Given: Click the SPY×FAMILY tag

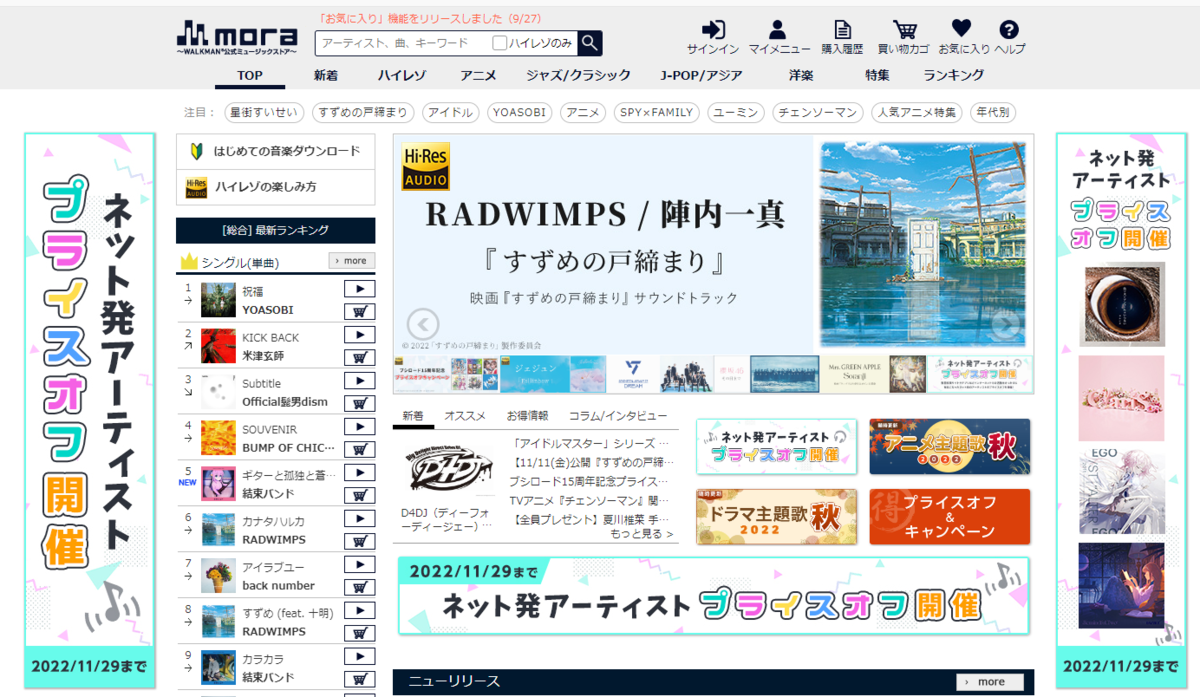Looking at the screenshot, I should pos(656,112).
